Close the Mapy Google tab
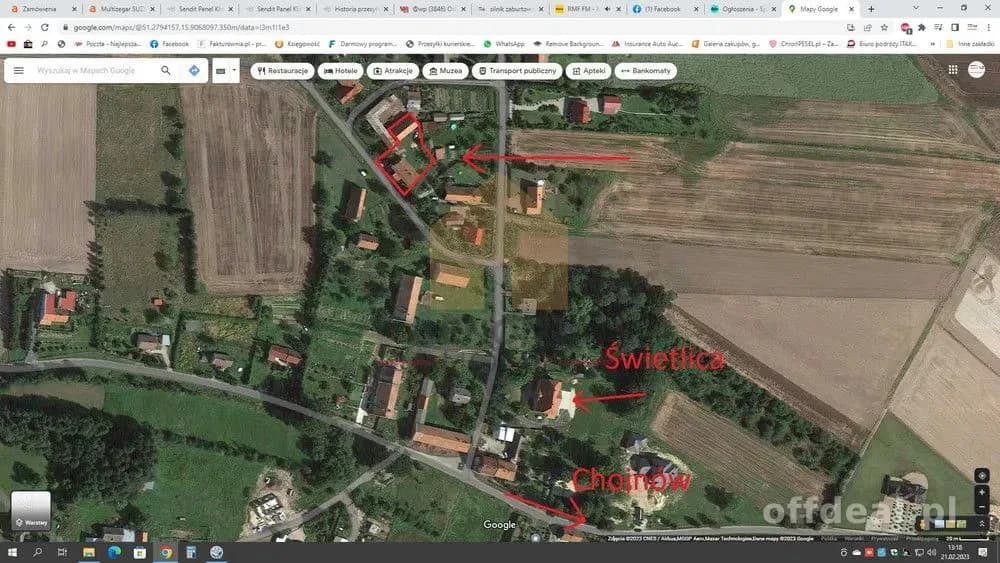1000x563 pixels. click(851, 9)
